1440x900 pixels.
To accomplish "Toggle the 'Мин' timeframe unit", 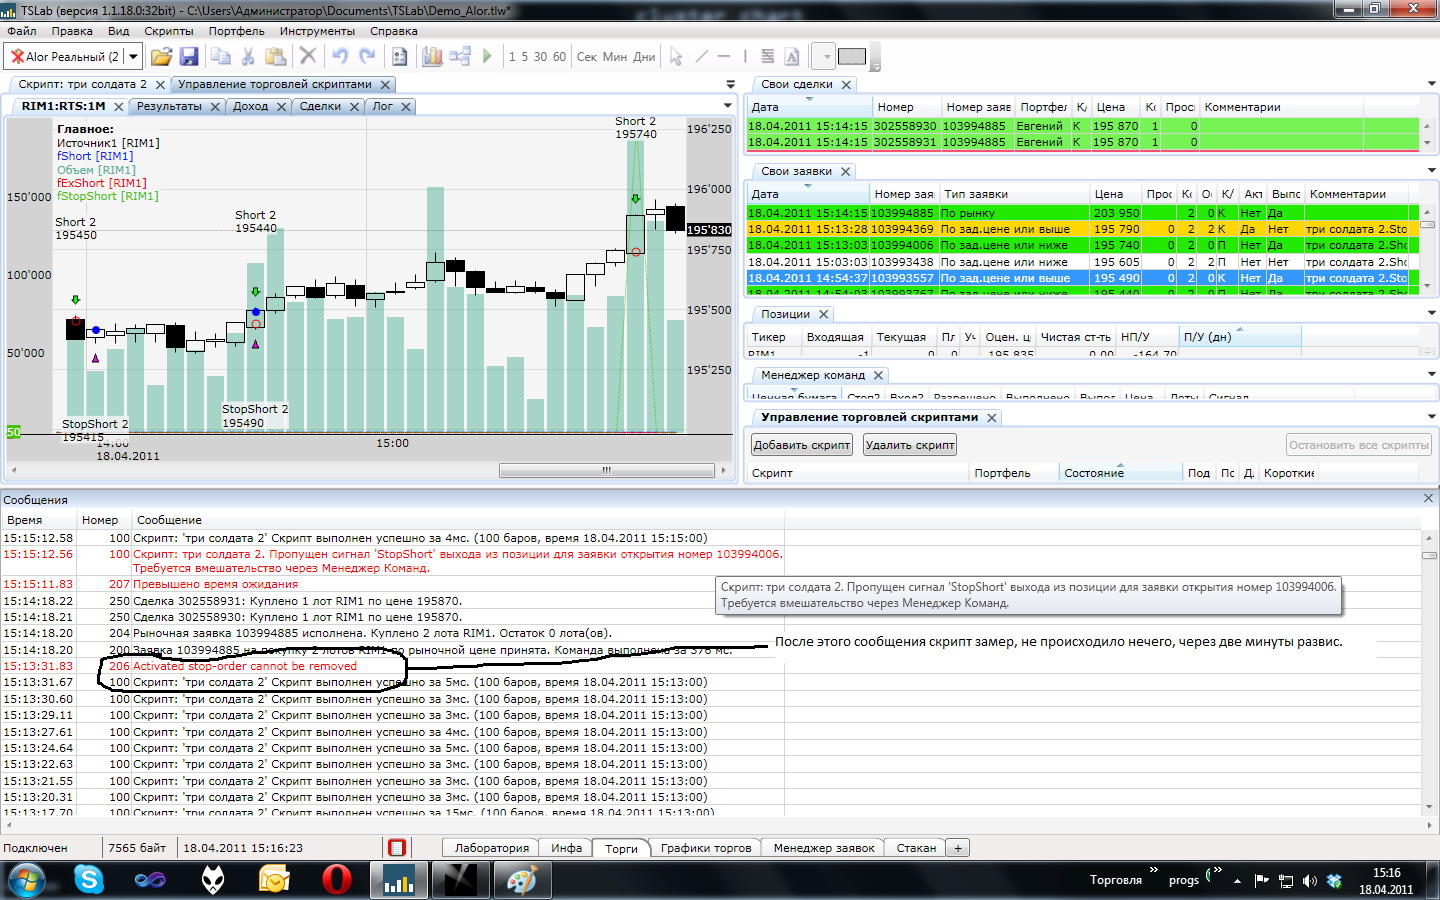I will point(615,57).
